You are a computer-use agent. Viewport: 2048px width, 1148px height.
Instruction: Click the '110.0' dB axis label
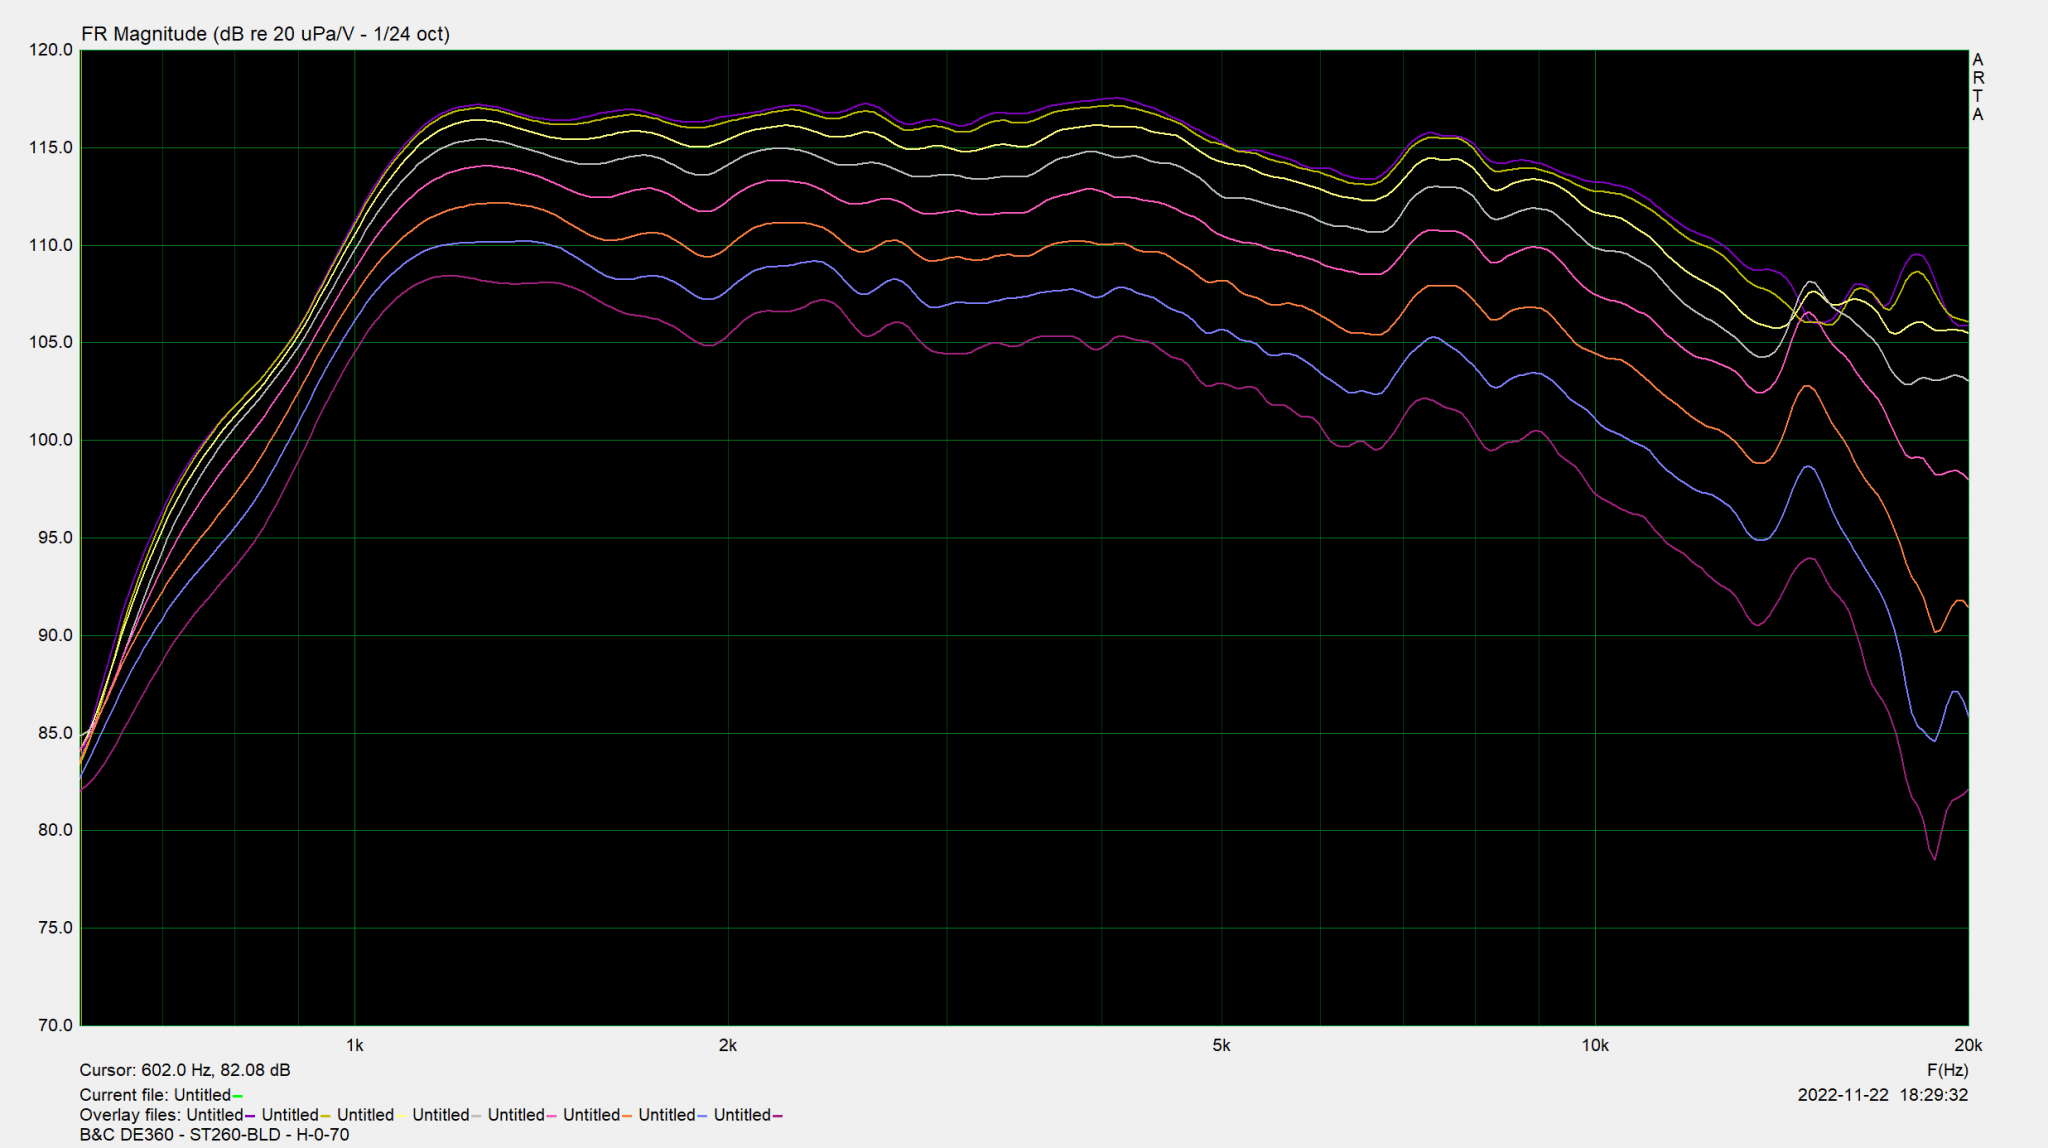(52, 245)
